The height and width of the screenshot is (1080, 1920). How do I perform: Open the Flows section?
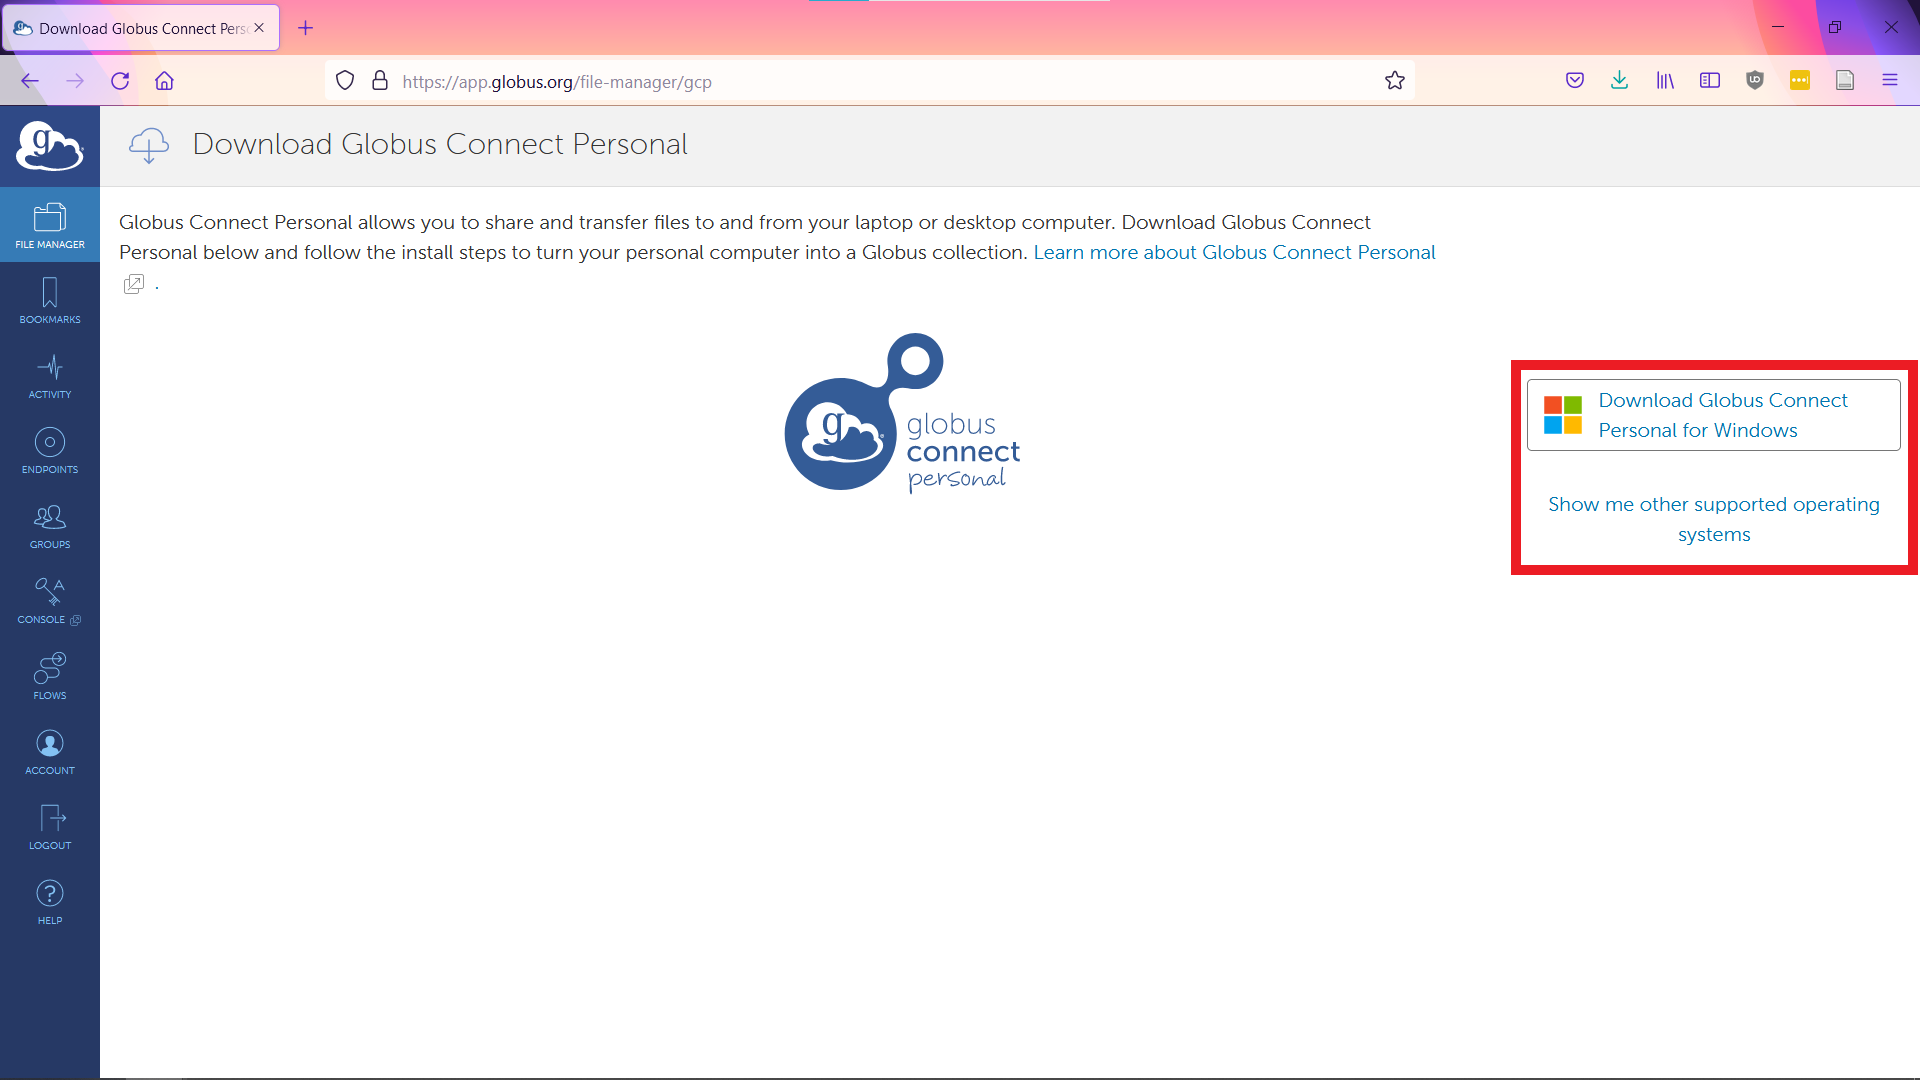pos(50,676)
